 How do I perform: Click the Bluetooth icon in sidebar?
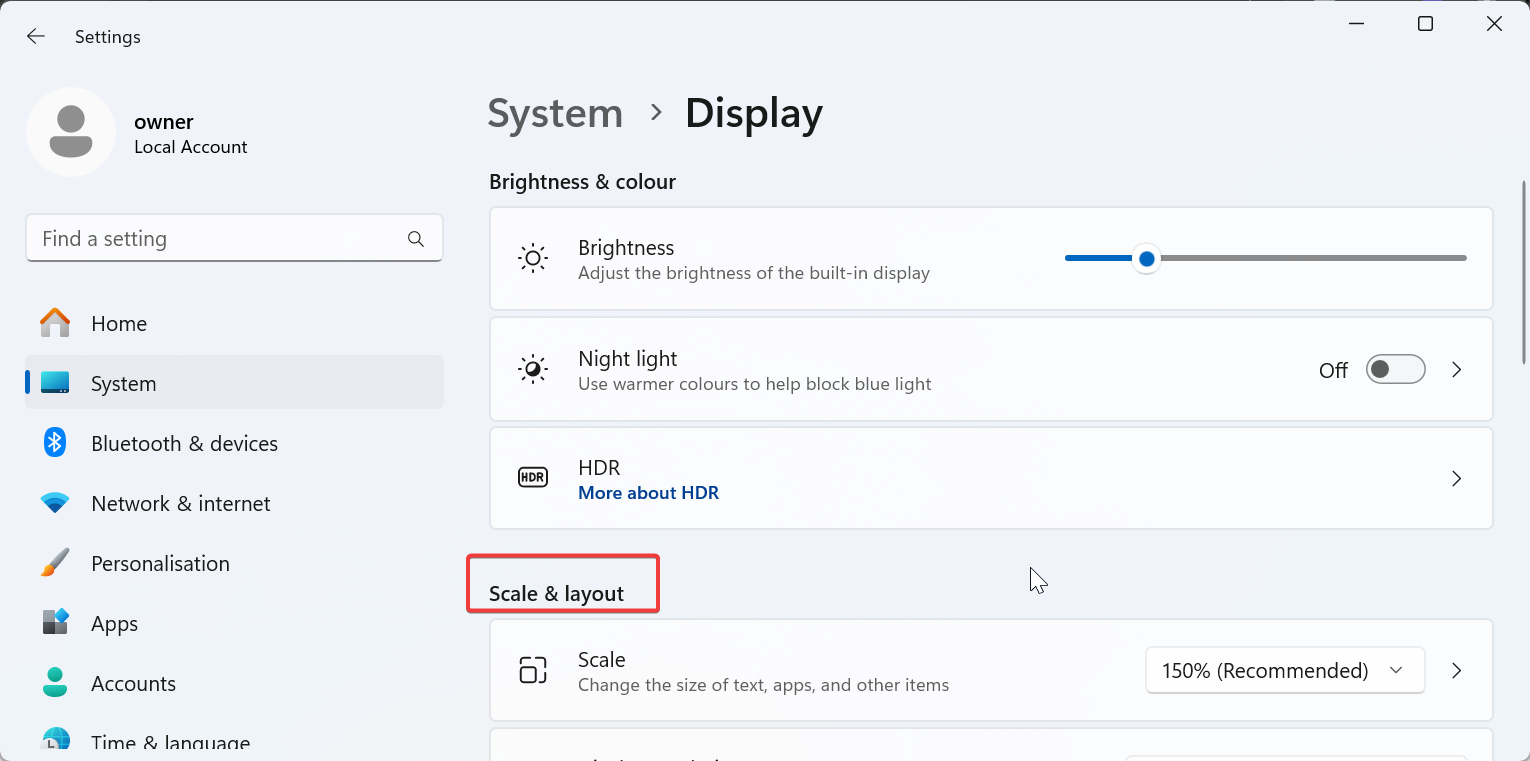pos(55,443)
